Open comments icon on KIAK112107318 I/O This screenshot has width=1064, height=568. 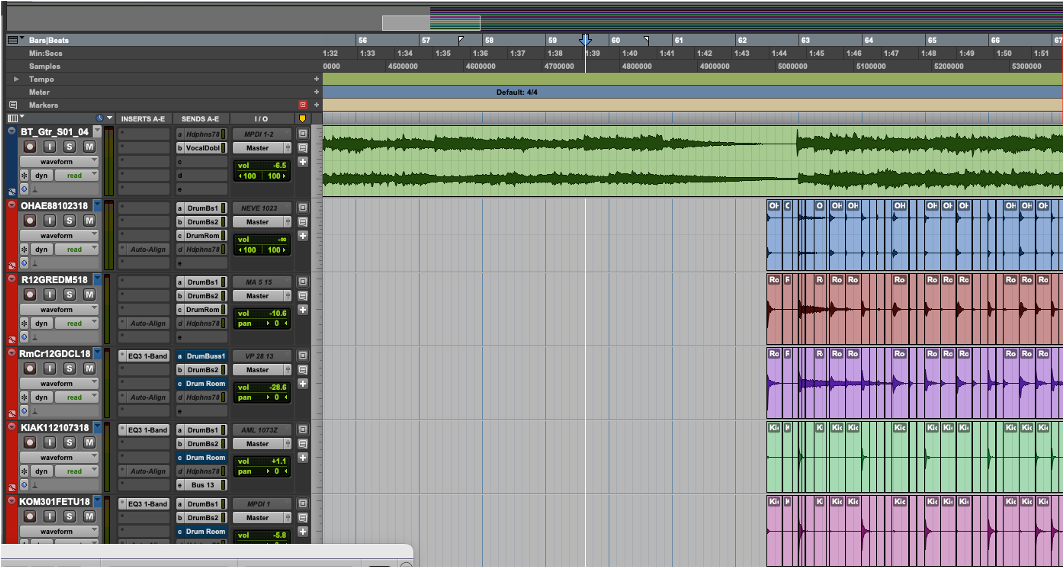click(303, 443)
